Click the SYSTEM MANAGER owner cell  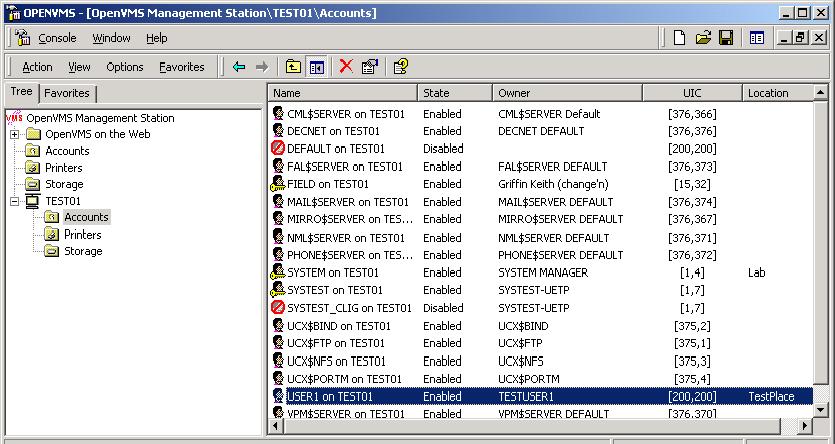pos(543,273)
